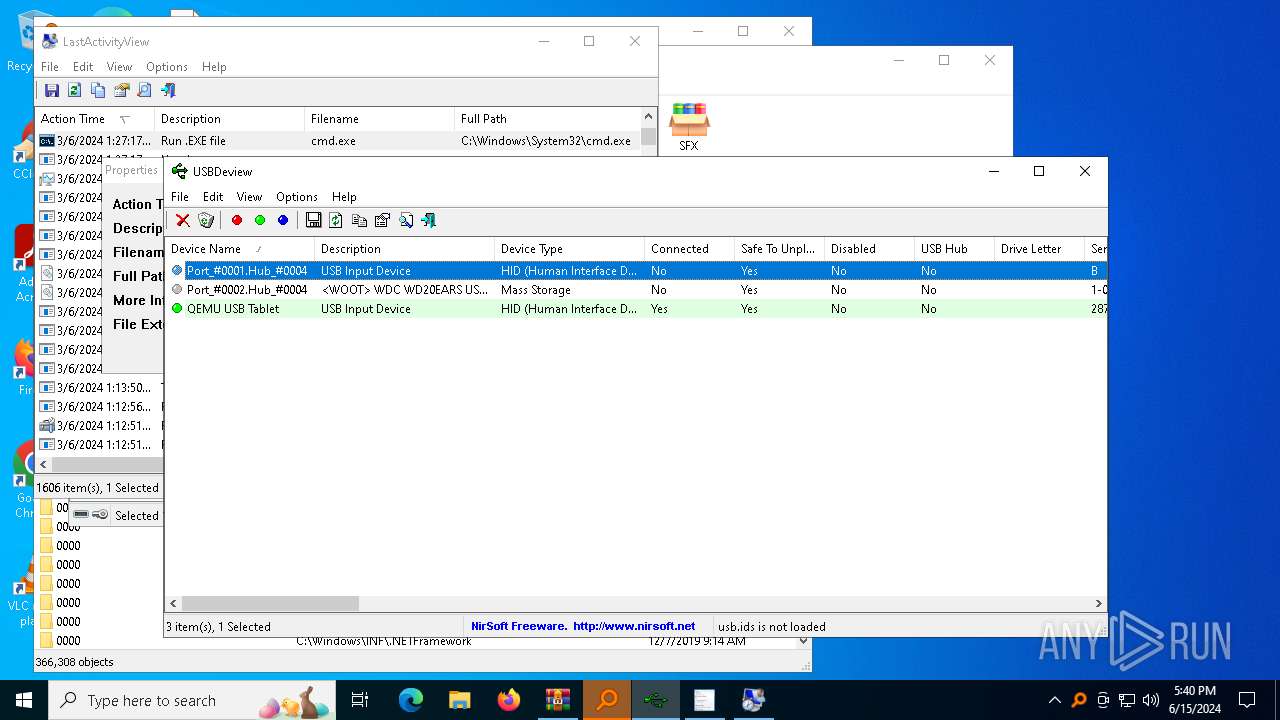The image size is (1280, 720).
Task: Click the exit icon in LastActivityView toolbar
Action: click(168, 90)
